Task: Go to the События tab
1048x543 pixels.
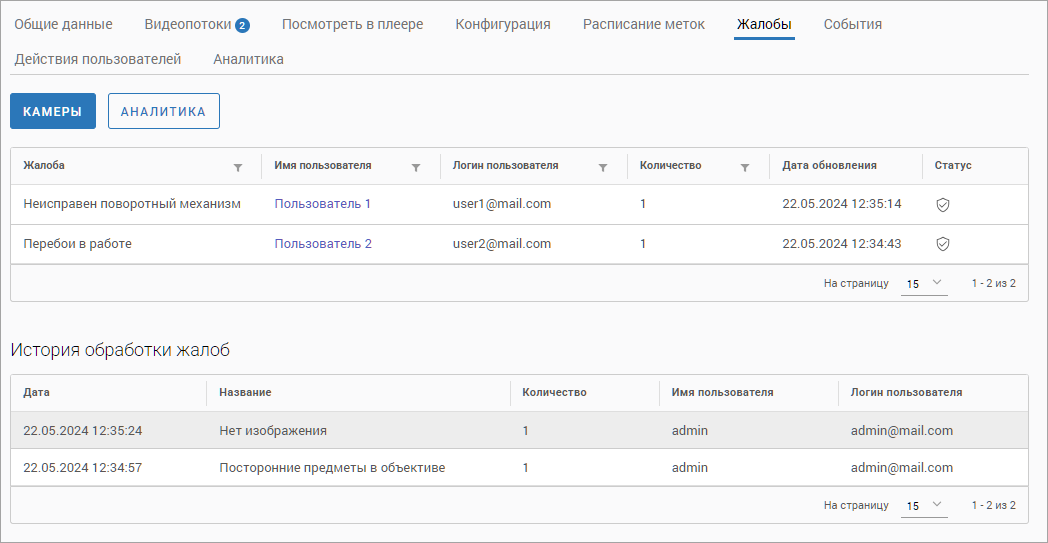Action: click(x=853, y=24)
